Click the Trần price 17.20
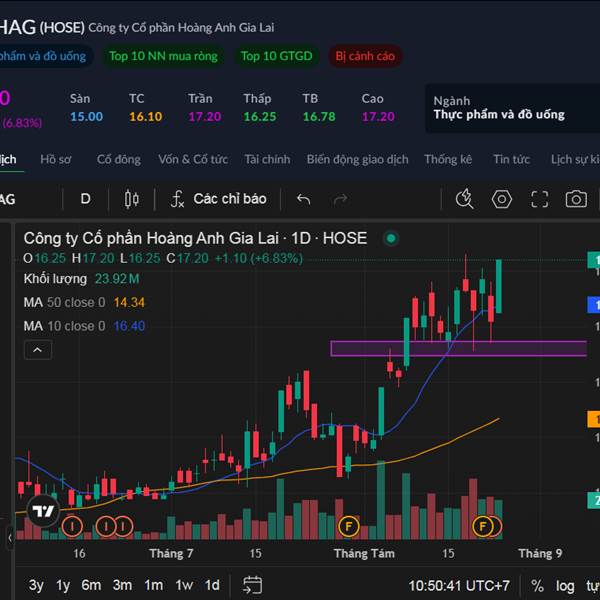600x600 pixels. (x=205, y=117)
